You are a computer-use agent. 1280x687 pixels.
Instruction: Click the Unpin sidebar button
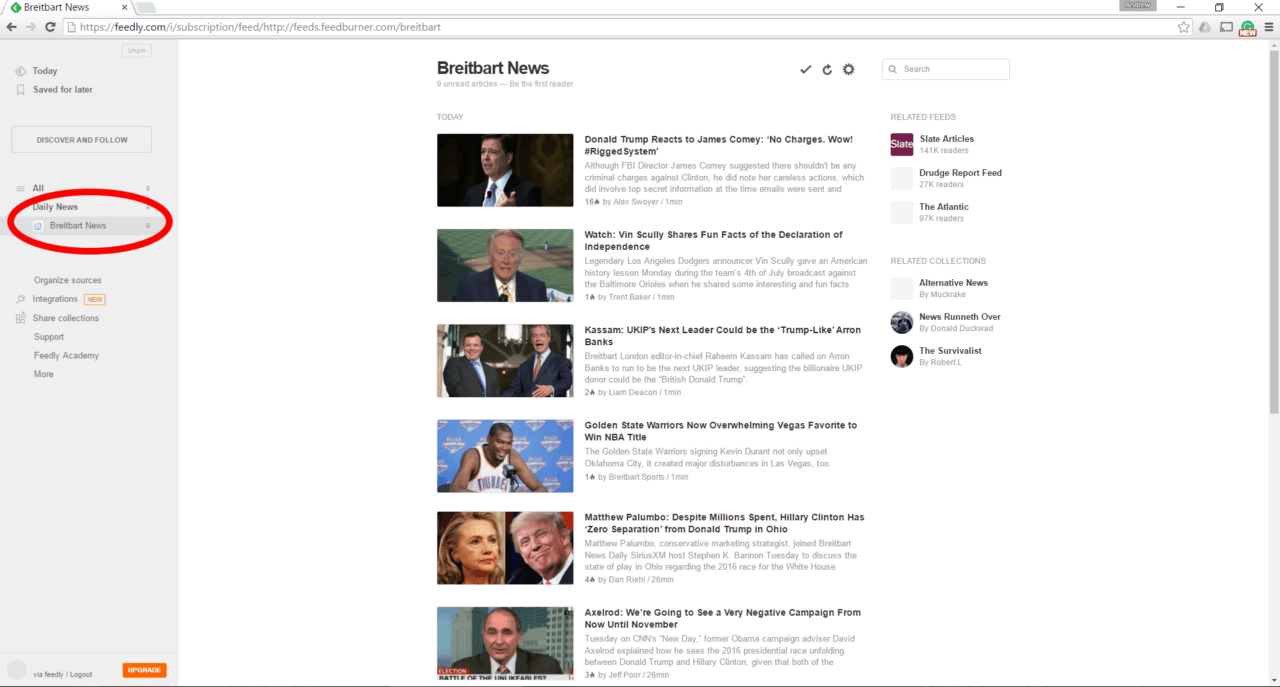pos(137,51)
